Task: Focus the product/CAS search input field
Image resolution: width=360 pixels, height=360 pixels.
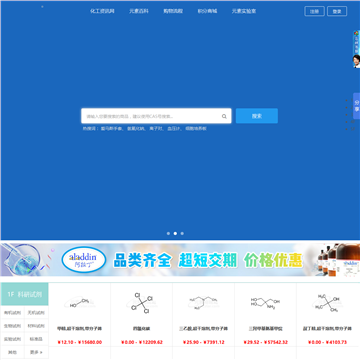Action: pos(156,116)
